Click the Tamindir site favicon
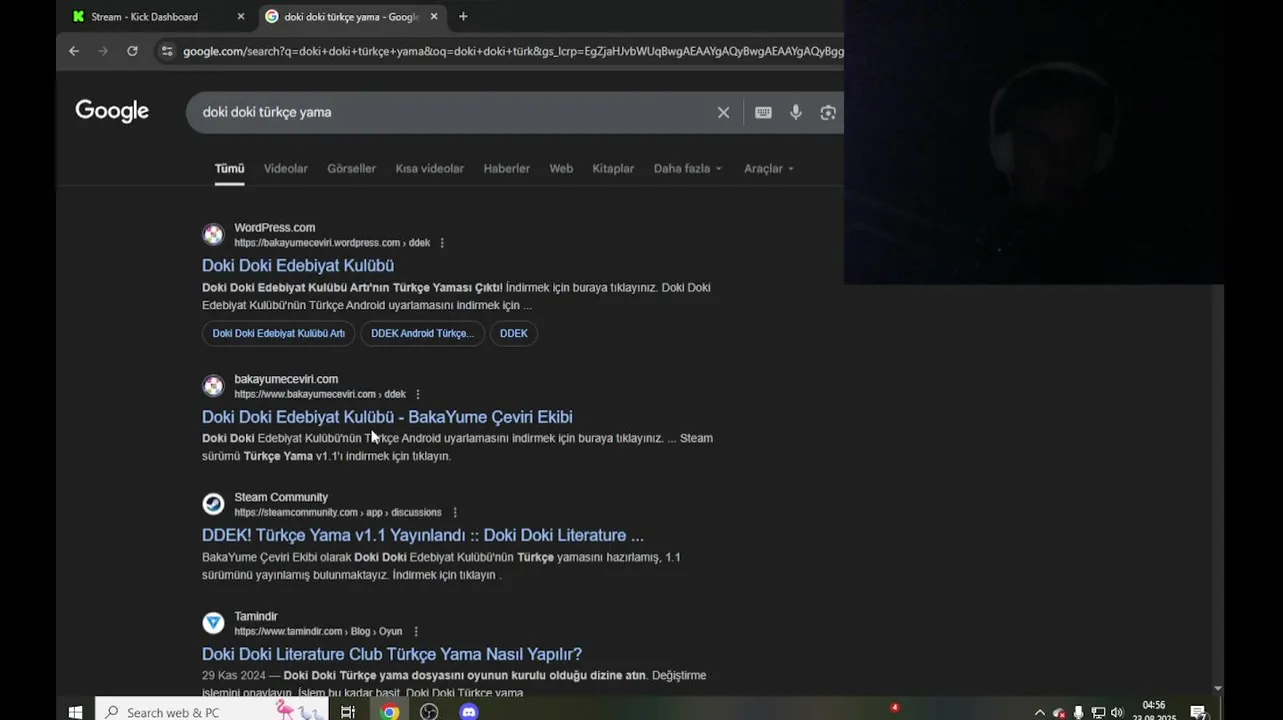The width and height of the screenshot is (1283, 720). coord(213,623)
